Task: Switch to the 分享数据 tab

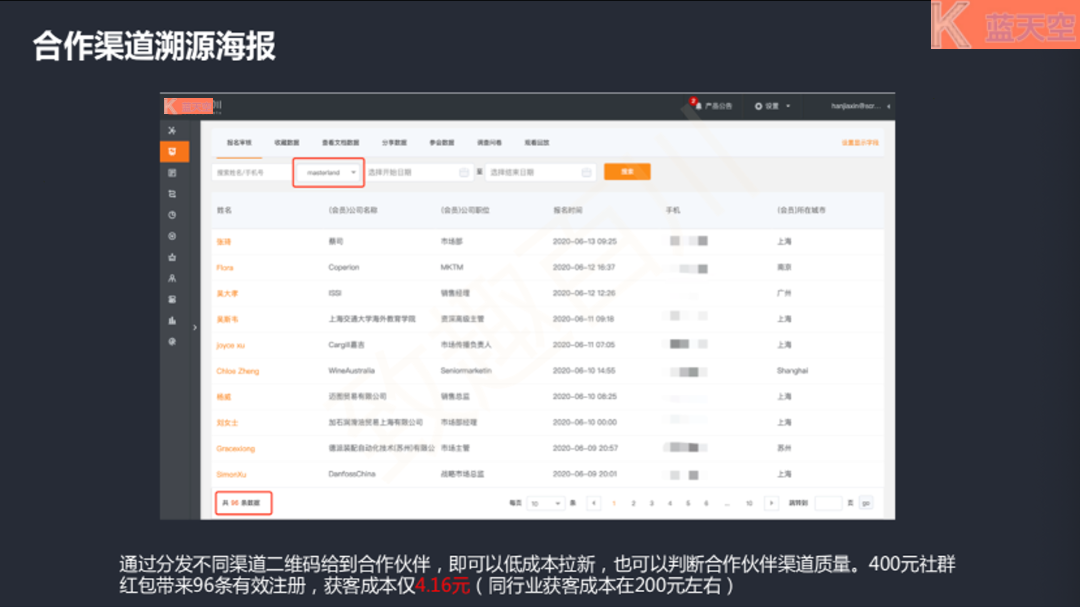Action: click(395, 143)
